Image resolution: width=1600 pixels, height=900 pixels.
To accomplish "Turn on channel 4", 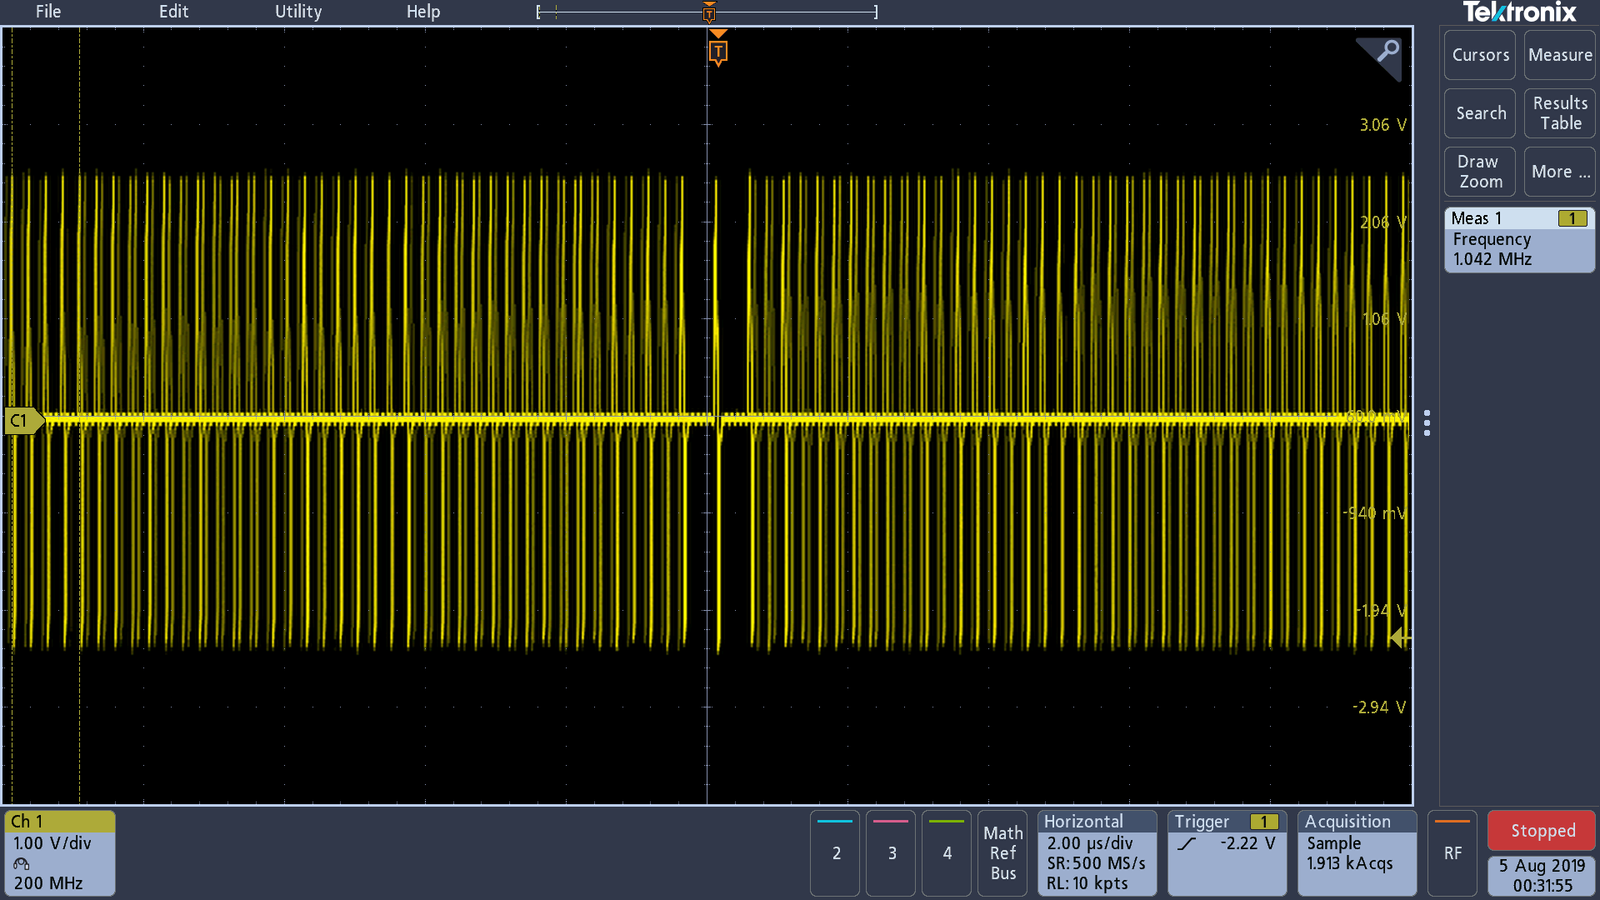I will tap(947, 852).
